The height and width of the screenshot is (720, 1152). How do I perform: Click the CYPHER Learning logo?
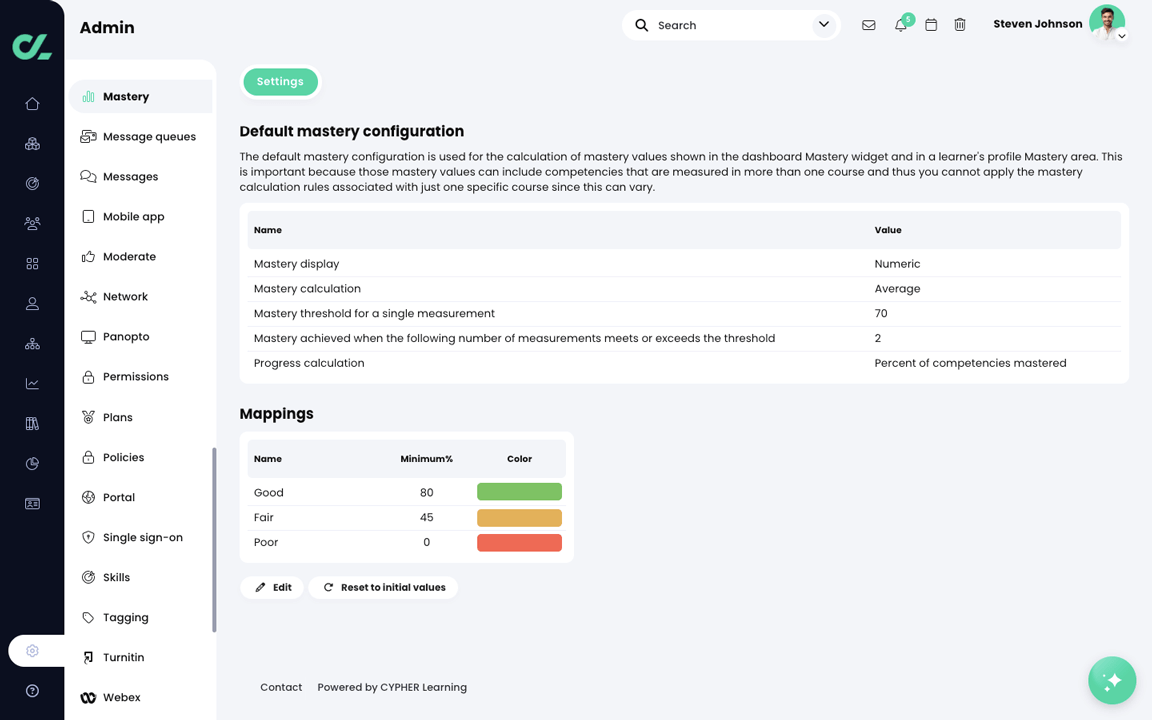pos(31,45)
